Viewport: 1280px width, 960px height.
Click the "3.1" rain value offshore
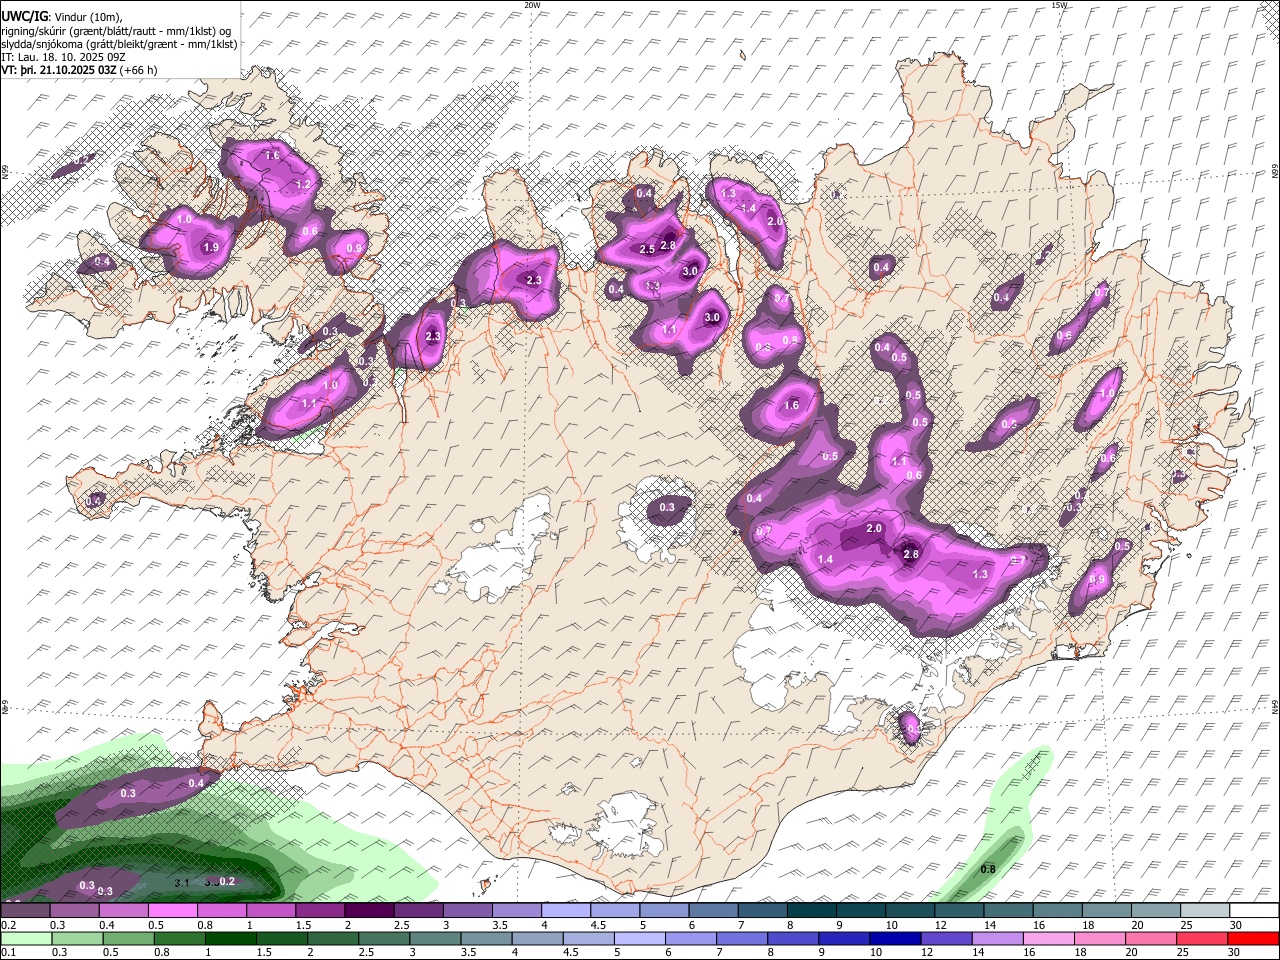pyautogui.click(x=182, y=883)
